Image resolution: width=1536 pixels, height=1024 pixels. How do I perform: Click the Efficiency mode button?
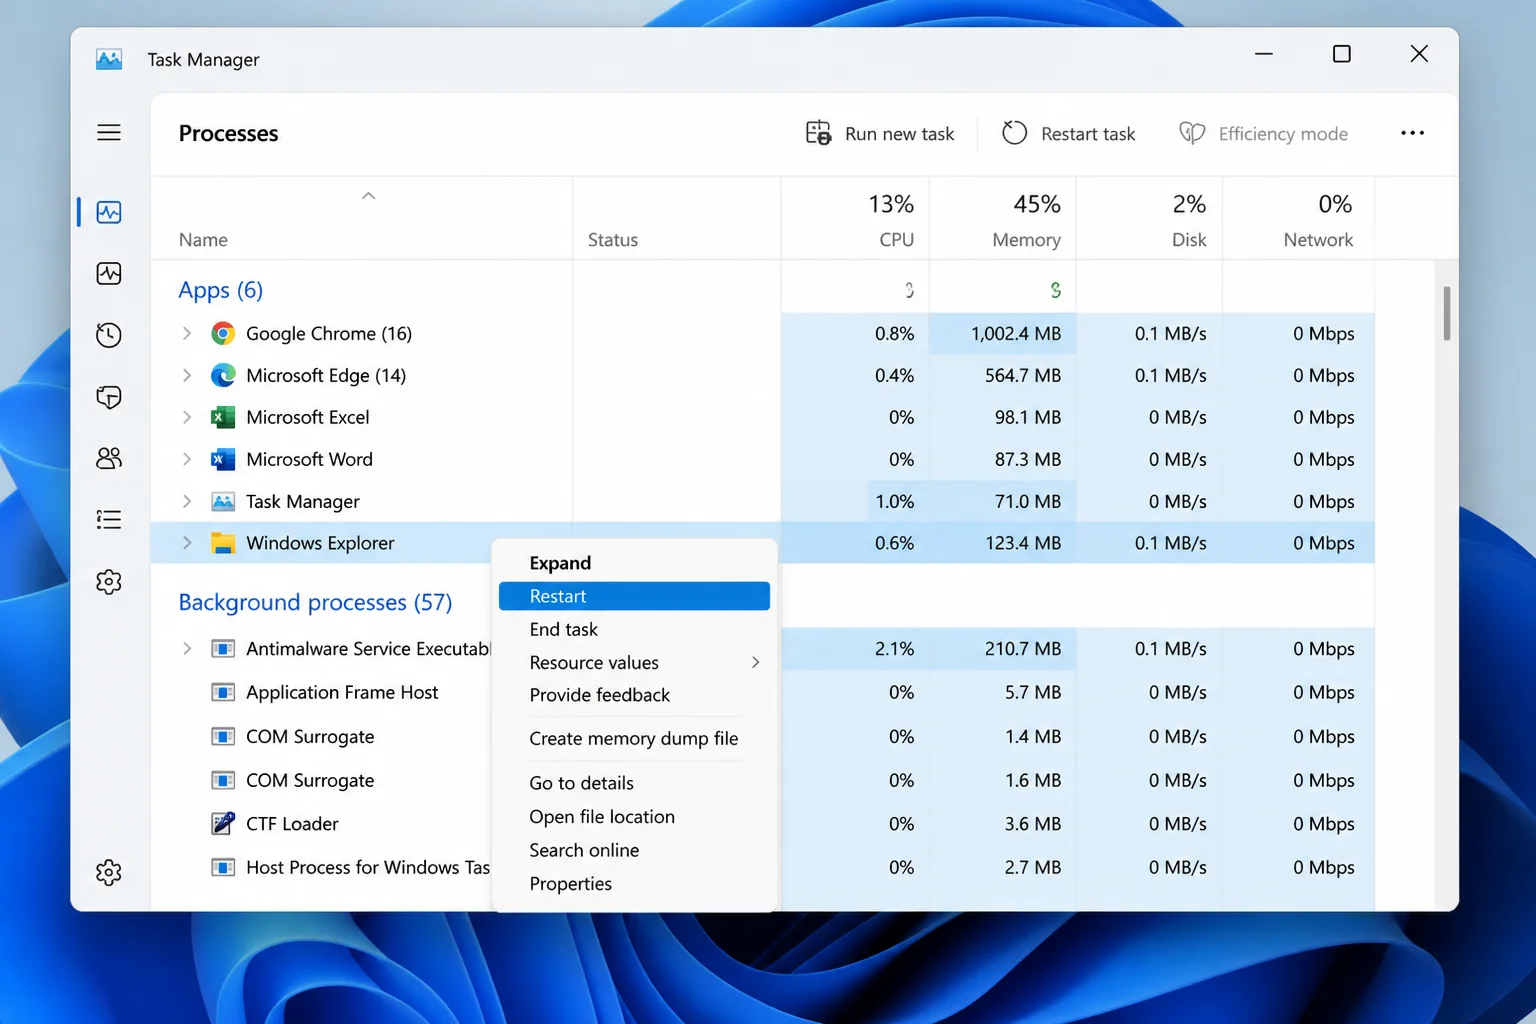click(1264, 133)
